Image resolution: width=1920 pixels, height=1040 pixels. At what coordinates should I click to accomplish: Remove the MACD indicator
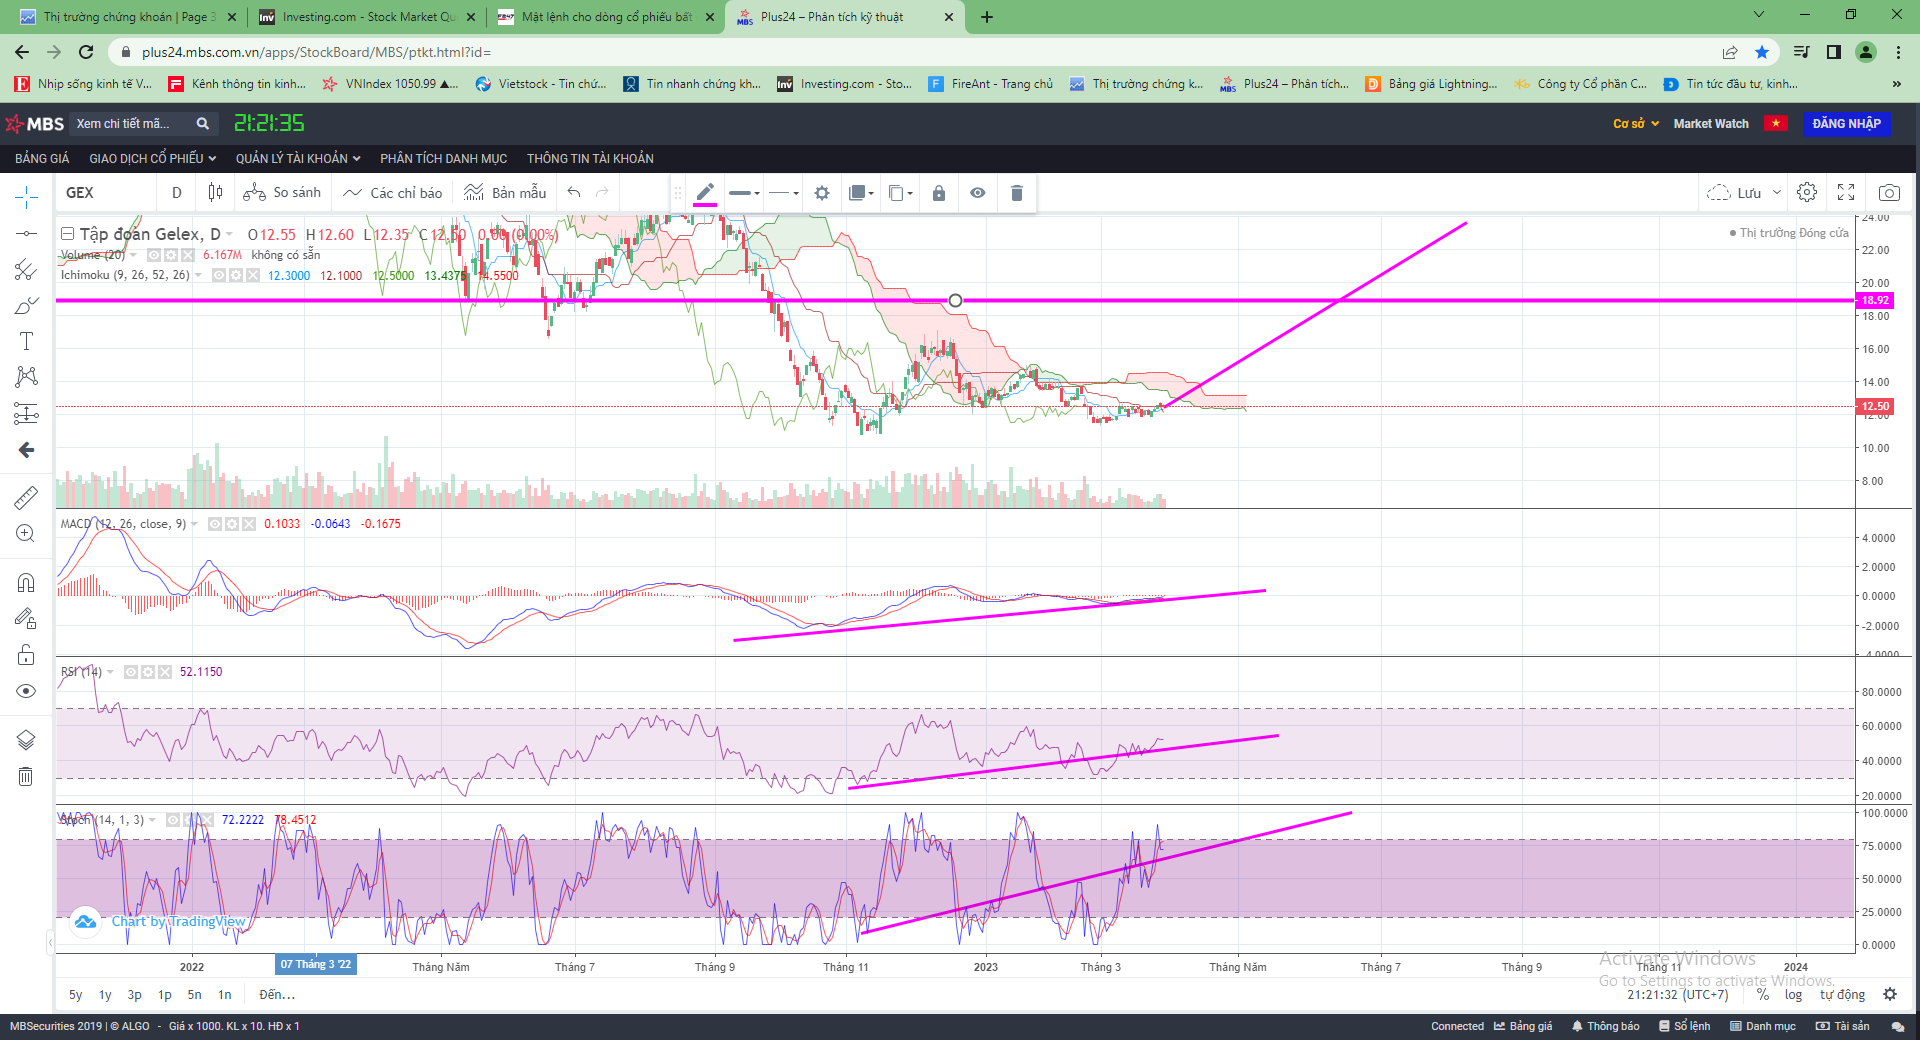point(249,524)
